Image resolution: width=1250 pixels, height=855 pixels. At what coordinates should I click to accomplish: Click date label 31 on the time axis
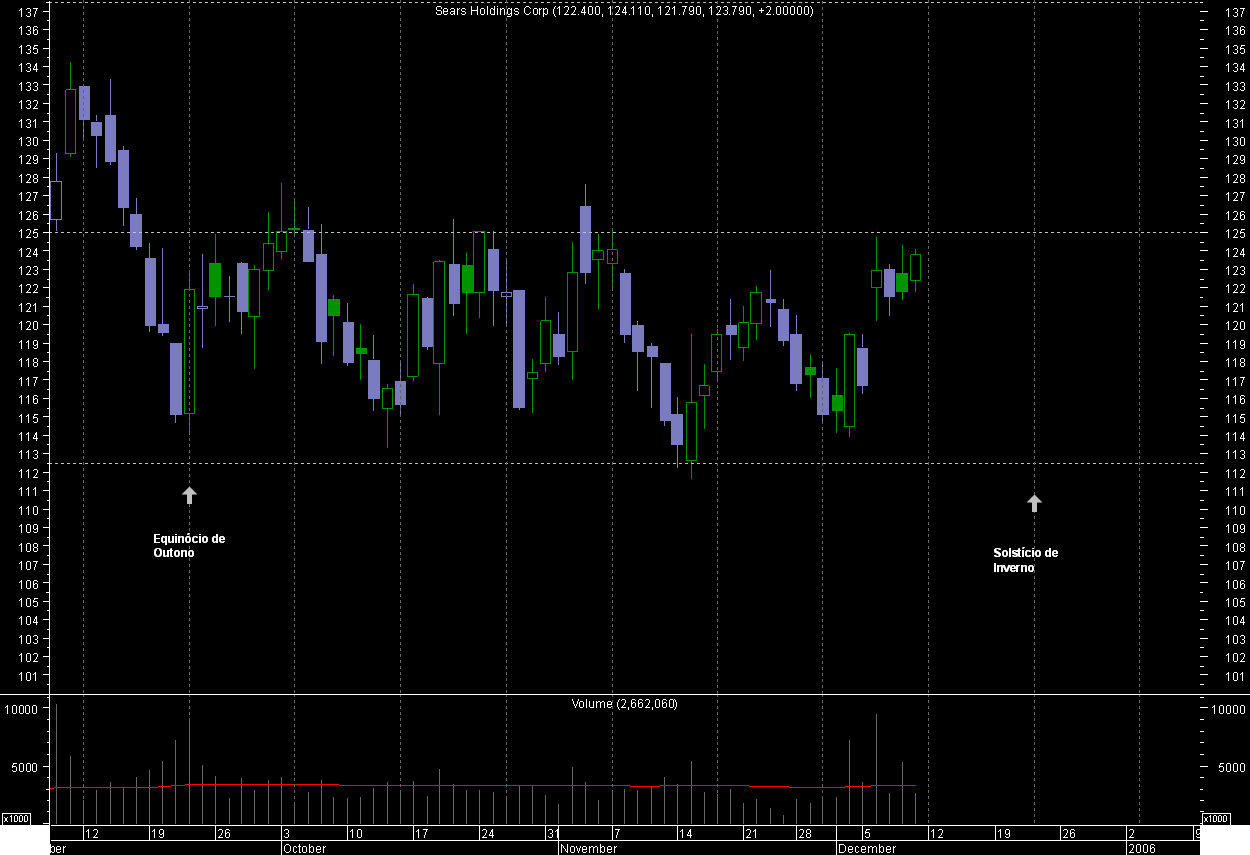(553, 833)
